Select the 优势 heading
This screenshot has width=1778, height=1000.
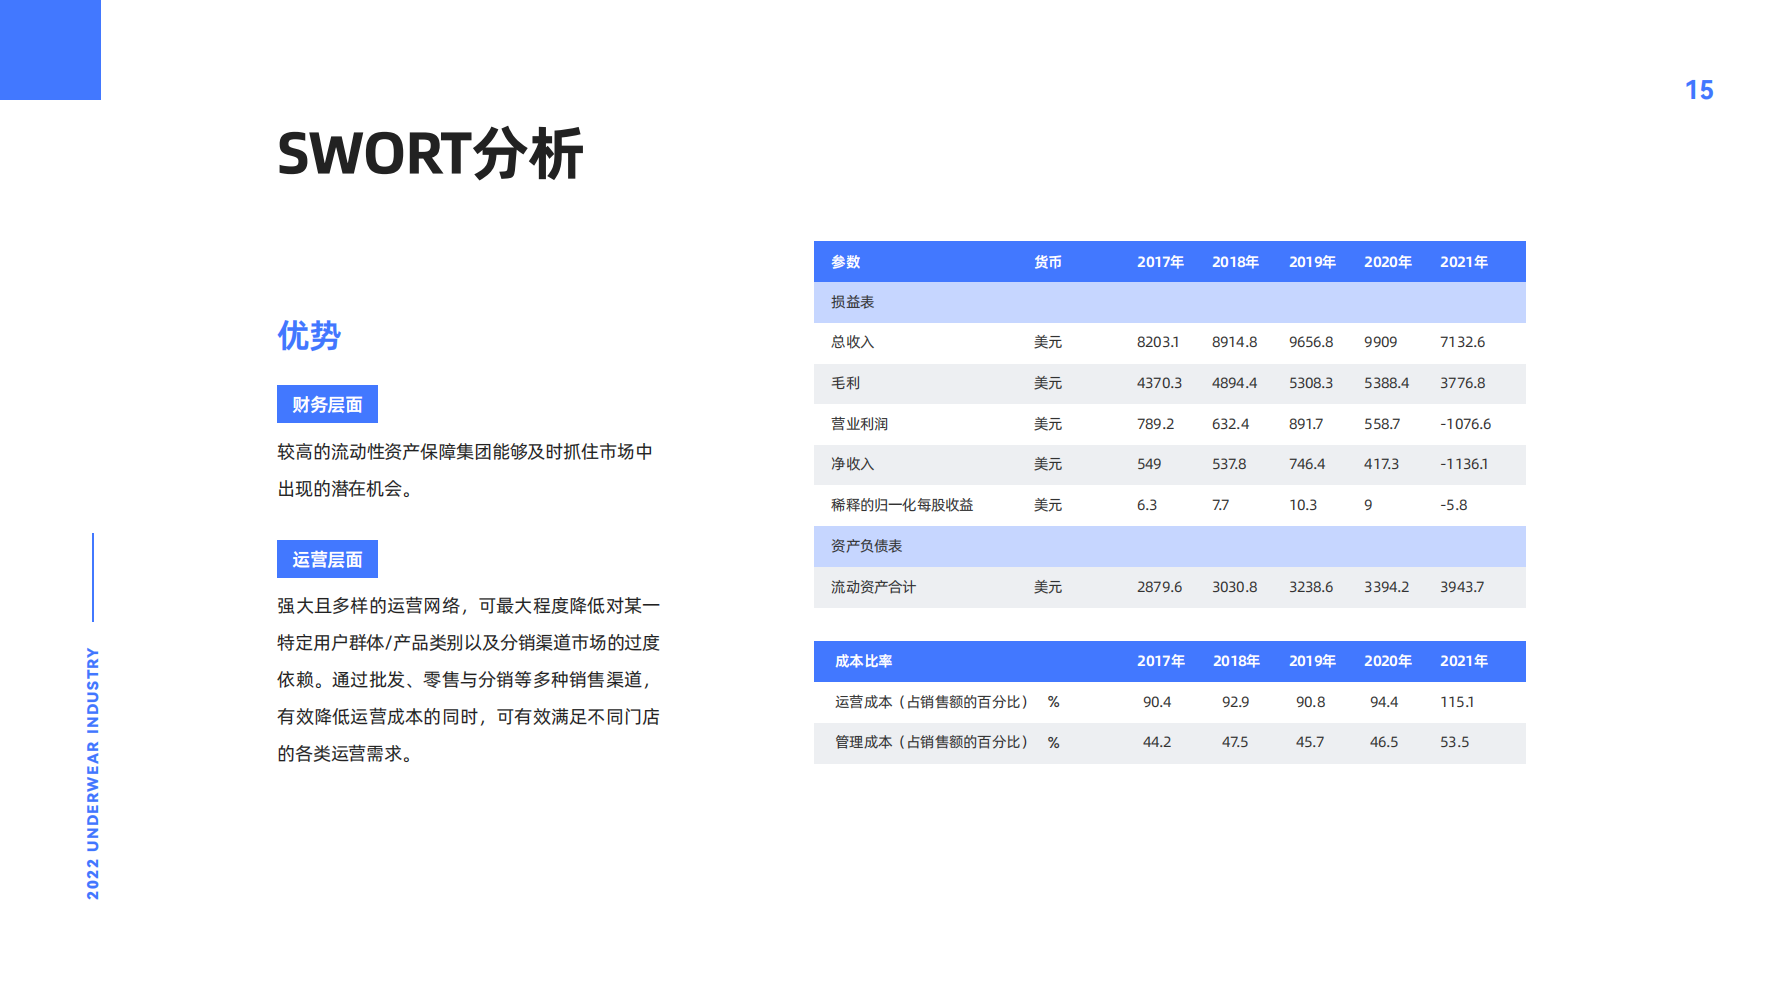[309, 336]
